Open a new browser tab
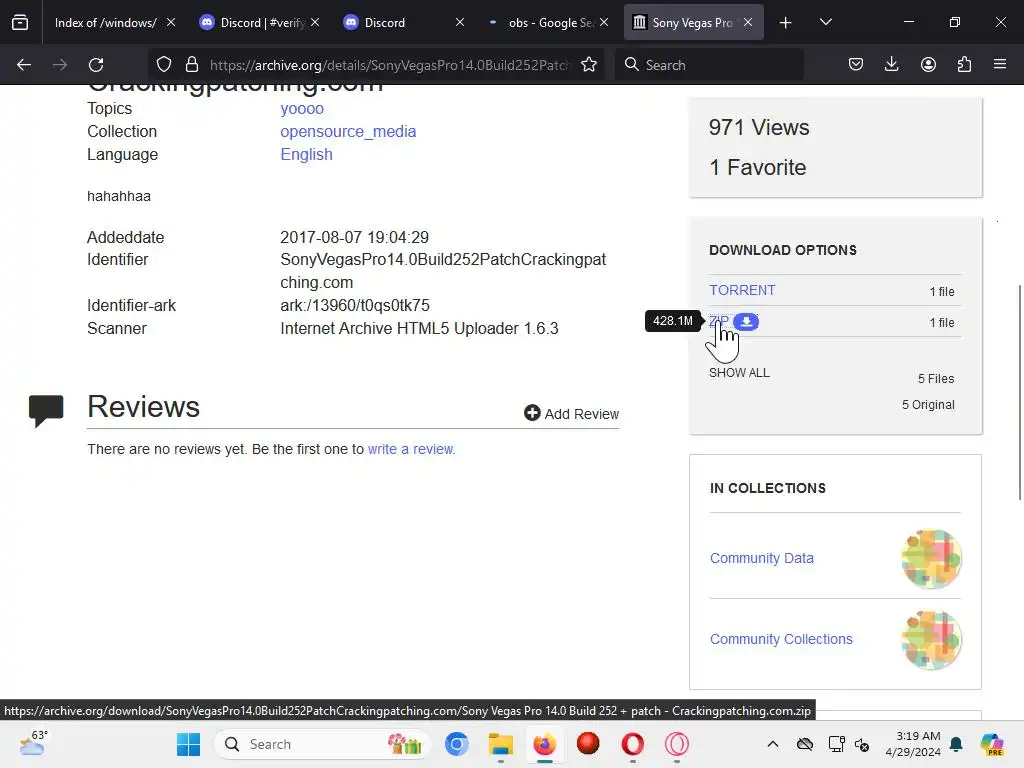Image resolution: width=1024 pixels, height=768 pixels. (786, 22)
